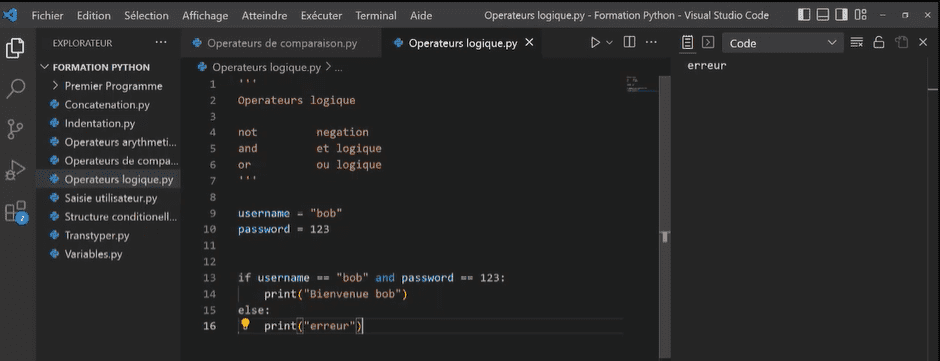Viewport: 940px width, 361px height.
Task: Open the Code output channel dropdown
Action: tap(782, 43)
